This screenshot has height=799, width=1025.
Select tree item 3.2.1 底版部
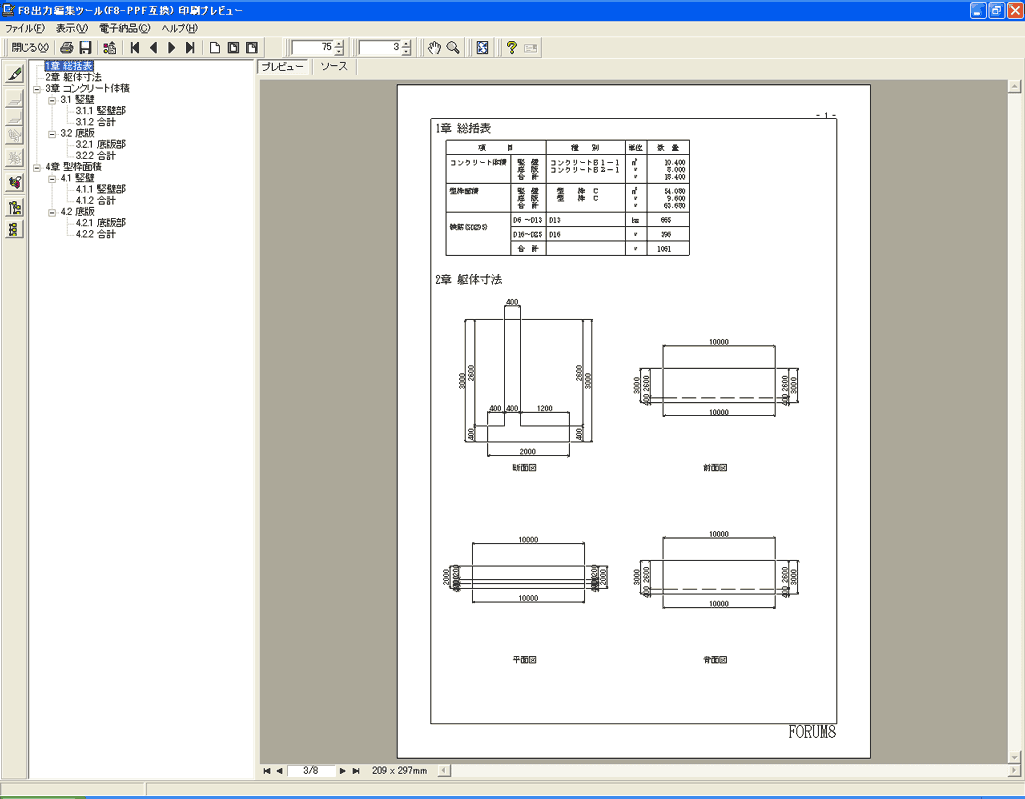[101, 144]
